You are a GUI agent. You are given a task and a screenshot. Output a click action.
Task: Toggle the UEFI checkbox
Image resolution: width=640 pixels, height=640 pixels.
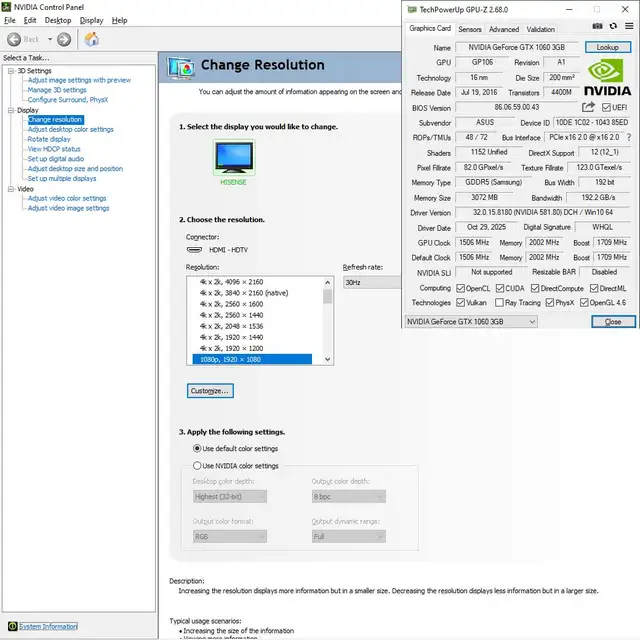coord(606,107)
